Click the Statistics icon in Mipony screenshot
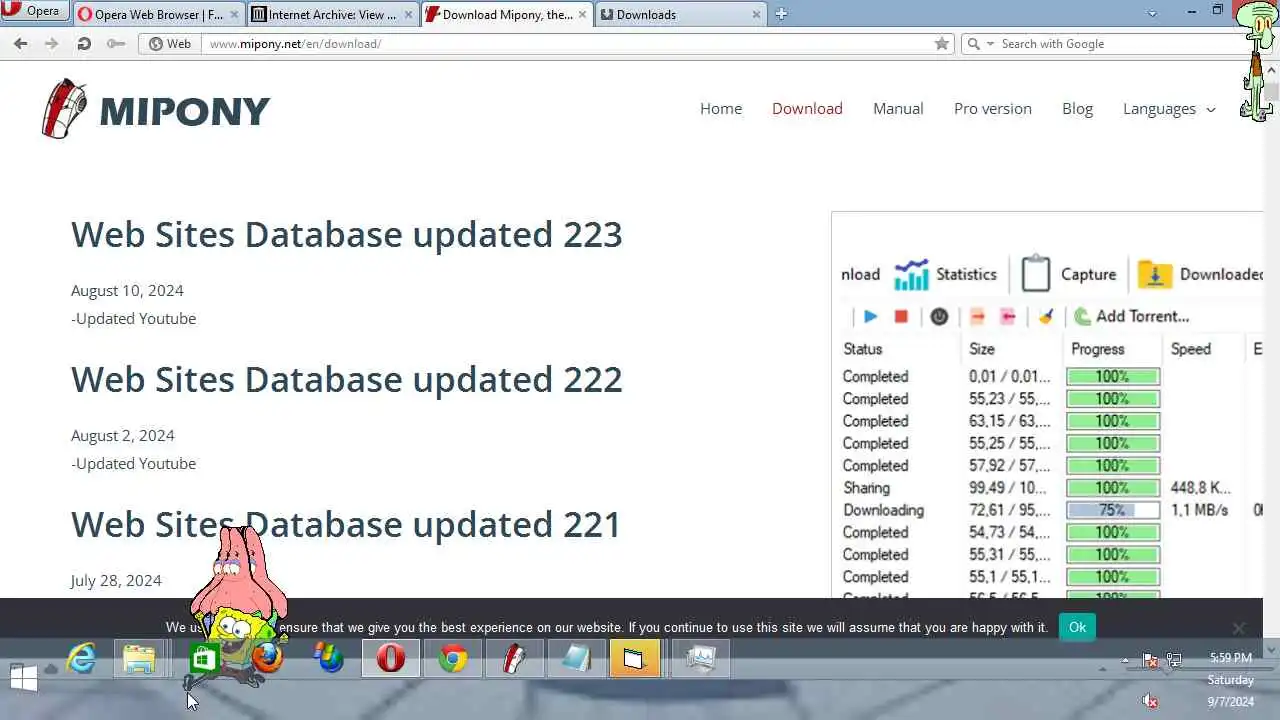The height and width of the screenshot is (720, 1280). 911,274
